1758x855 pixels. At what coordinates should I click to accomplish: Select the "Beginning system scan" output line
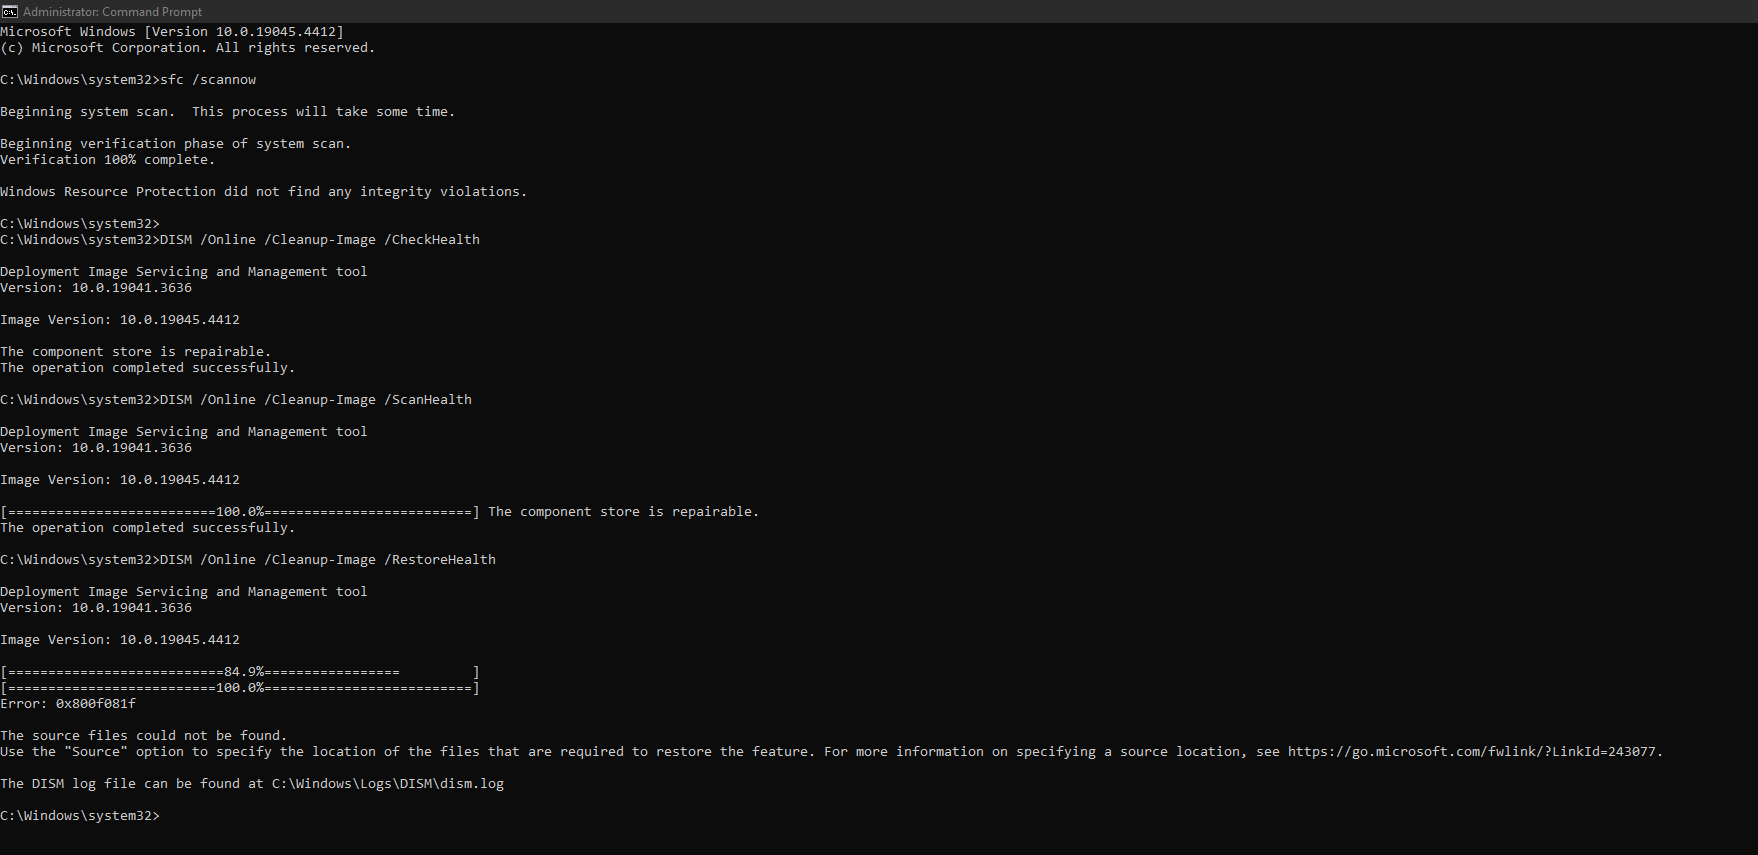click(x=228, y=112)
